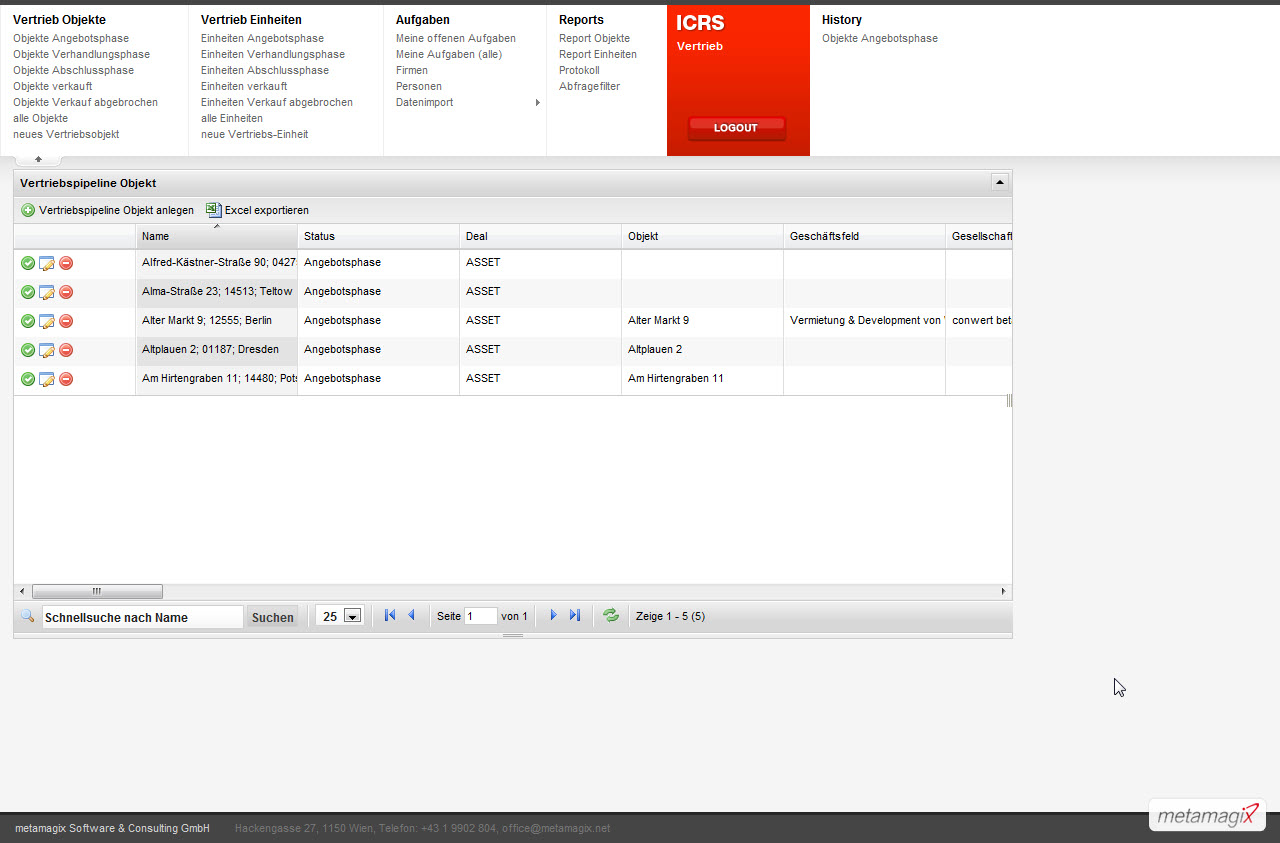Open Protokoll menu item
This screenshot has width=1280, height=843.
(x=579, y=70)
